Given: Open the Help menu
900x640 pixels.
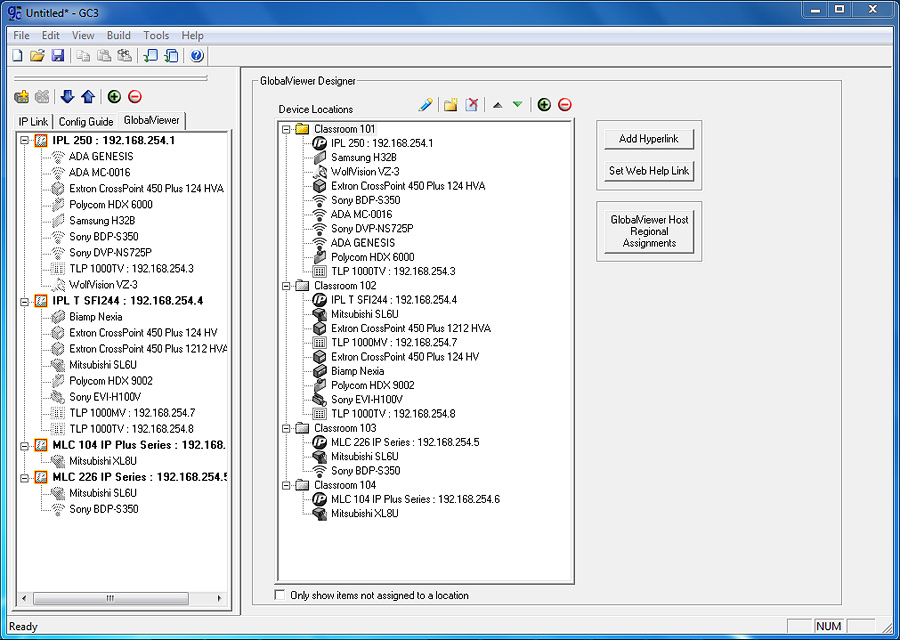Looking at the screenshot, I should [x=192, y=36].
